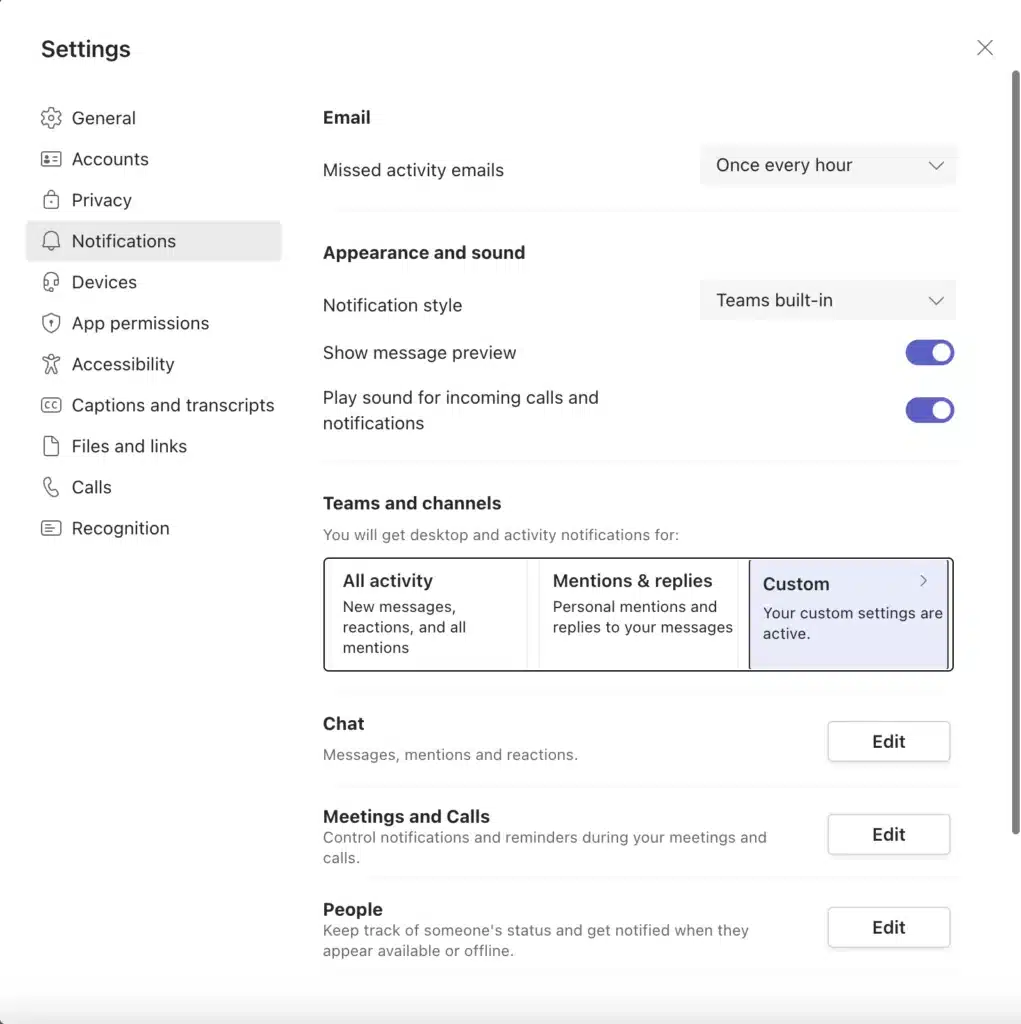
Task: Click the People section heading
Action: click(353, 909)
